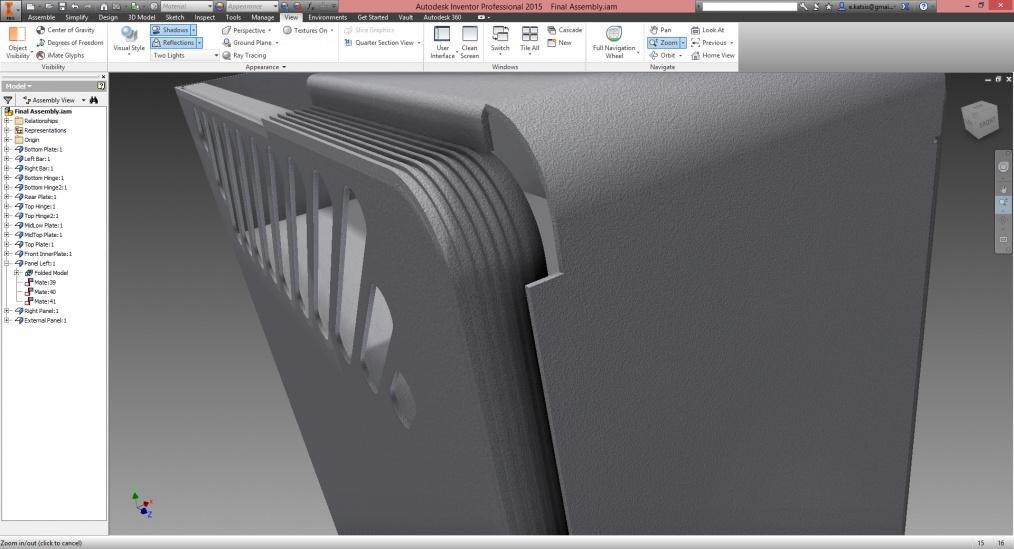Open the Full Navigation Wheel
Screen dimensions: 1014x549
[x=614, y=43]
